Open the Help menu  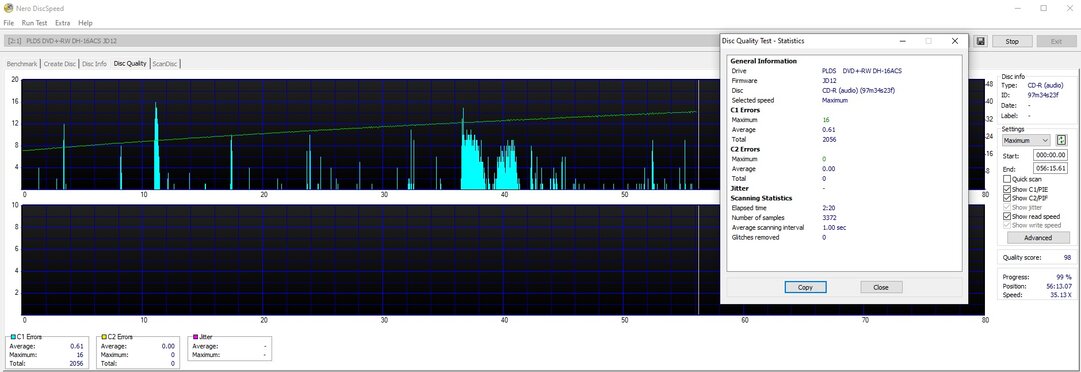point(85,23)
